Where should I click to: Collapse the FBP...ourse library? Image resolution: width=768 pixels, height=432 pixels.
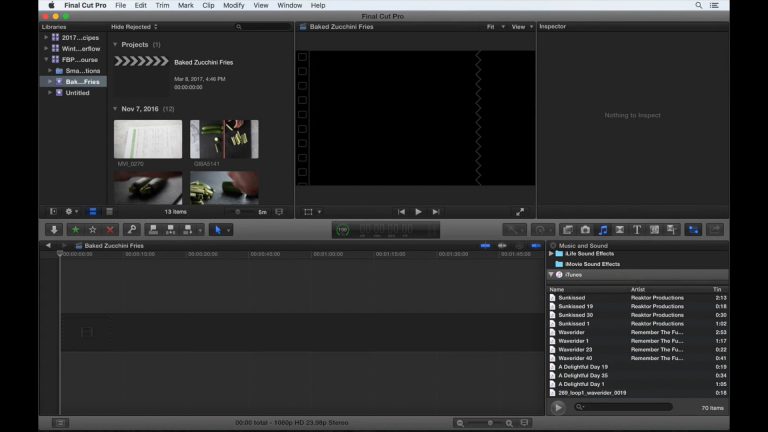pos(46,59)
